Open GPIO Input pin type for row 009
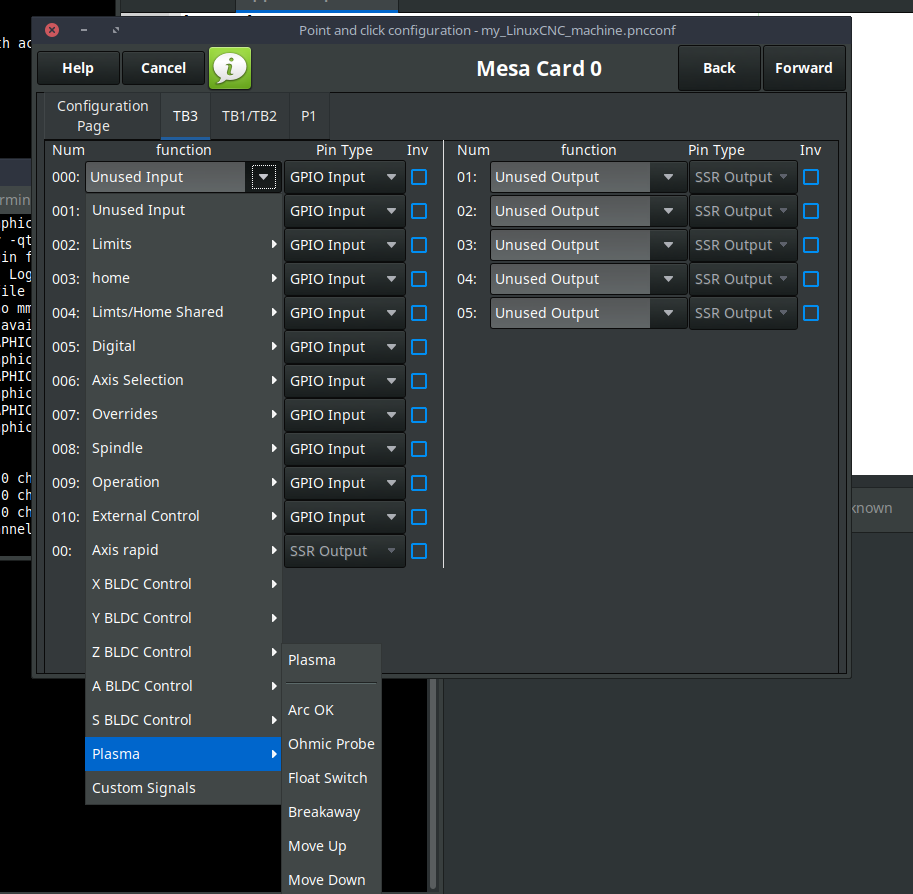The height and width of the screenshot is (894, 913). (x=344, y=483)
